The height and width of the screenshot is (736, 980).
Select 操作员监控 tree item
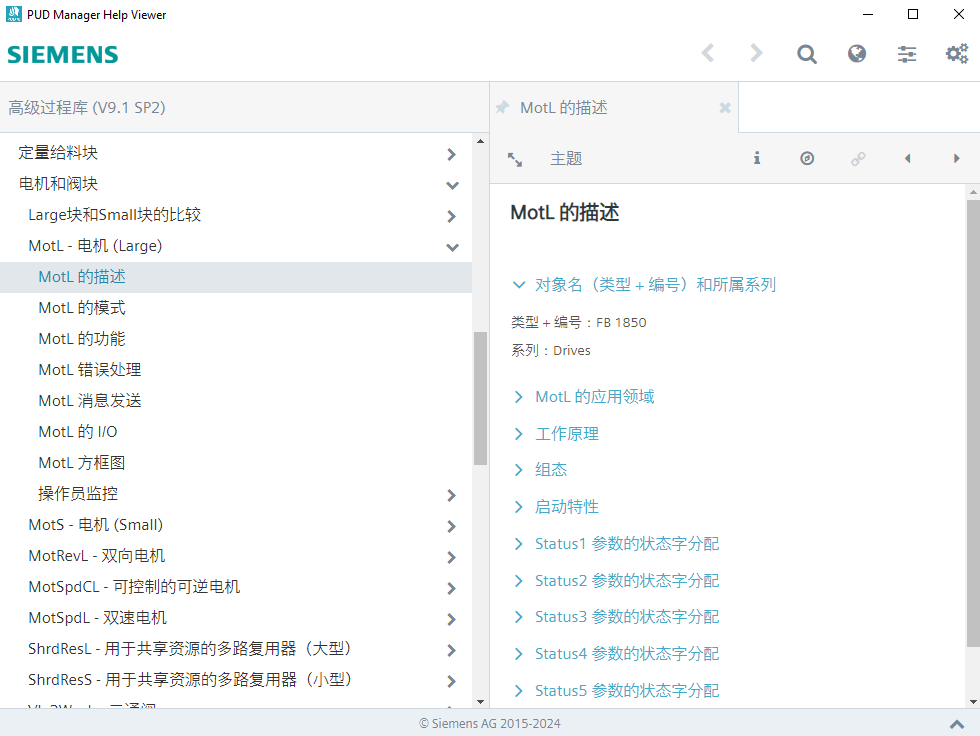coord(78,494)
